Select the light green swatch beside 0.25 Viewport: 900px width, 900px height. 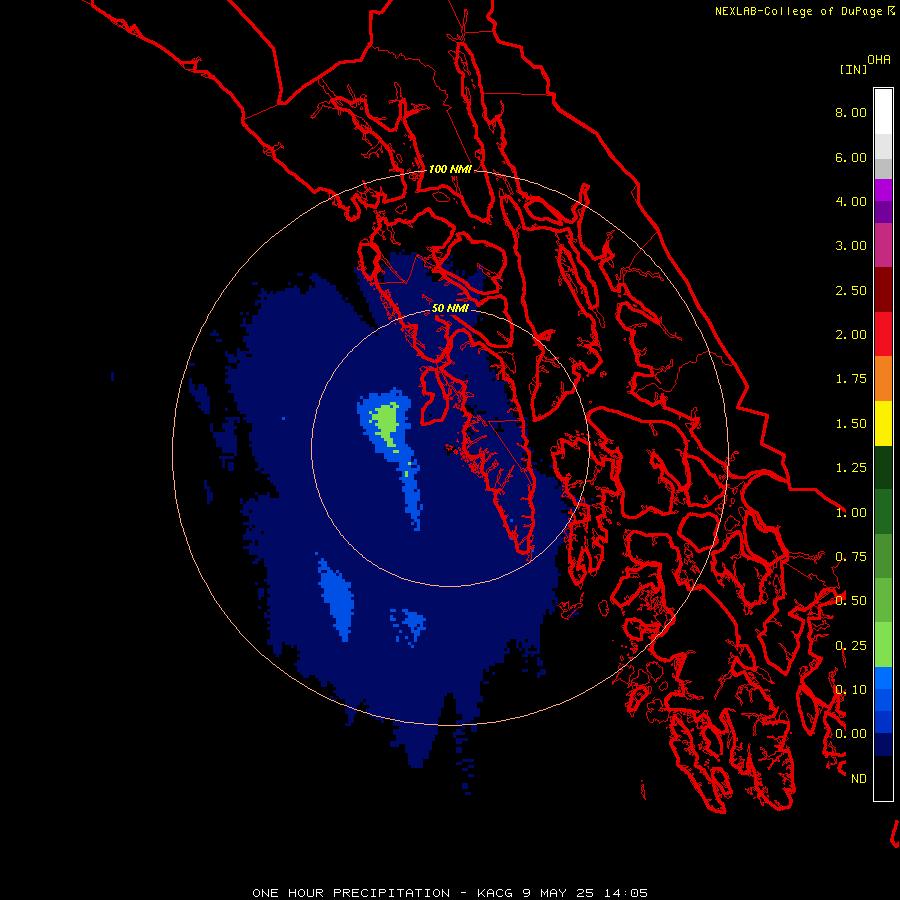[x=883, y=645]
